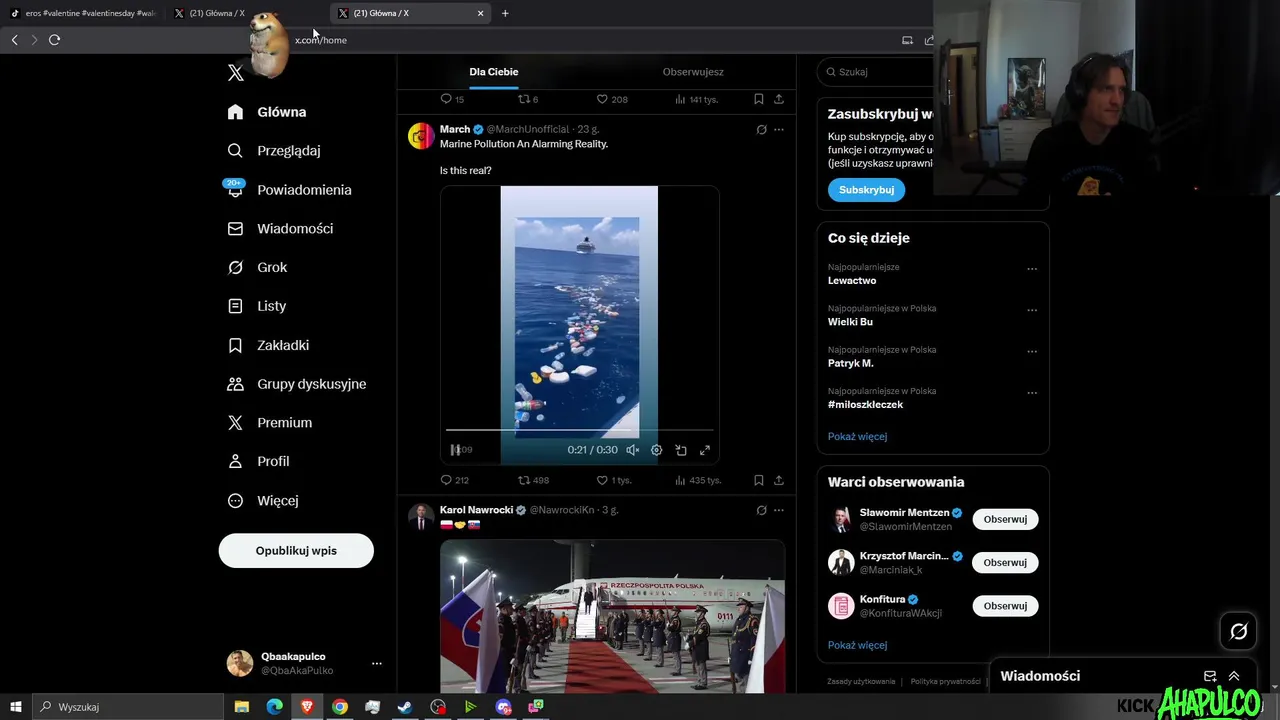Open options for Wielki Bu trend
The width and height of the screenshot is (1280, 720).
click(x=1032, y=310)
